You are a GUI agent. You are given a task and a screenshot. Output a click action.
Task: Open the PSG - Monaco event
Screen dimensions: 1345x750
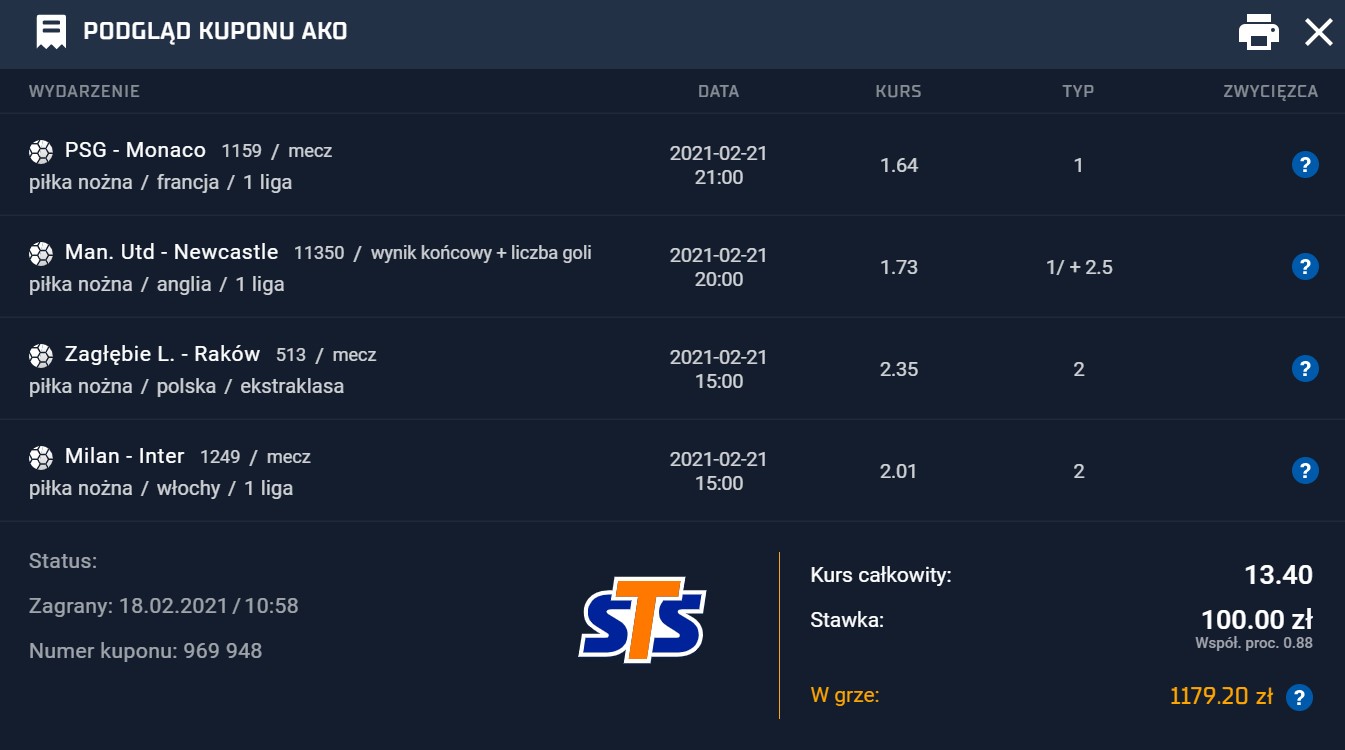(135, 151)
